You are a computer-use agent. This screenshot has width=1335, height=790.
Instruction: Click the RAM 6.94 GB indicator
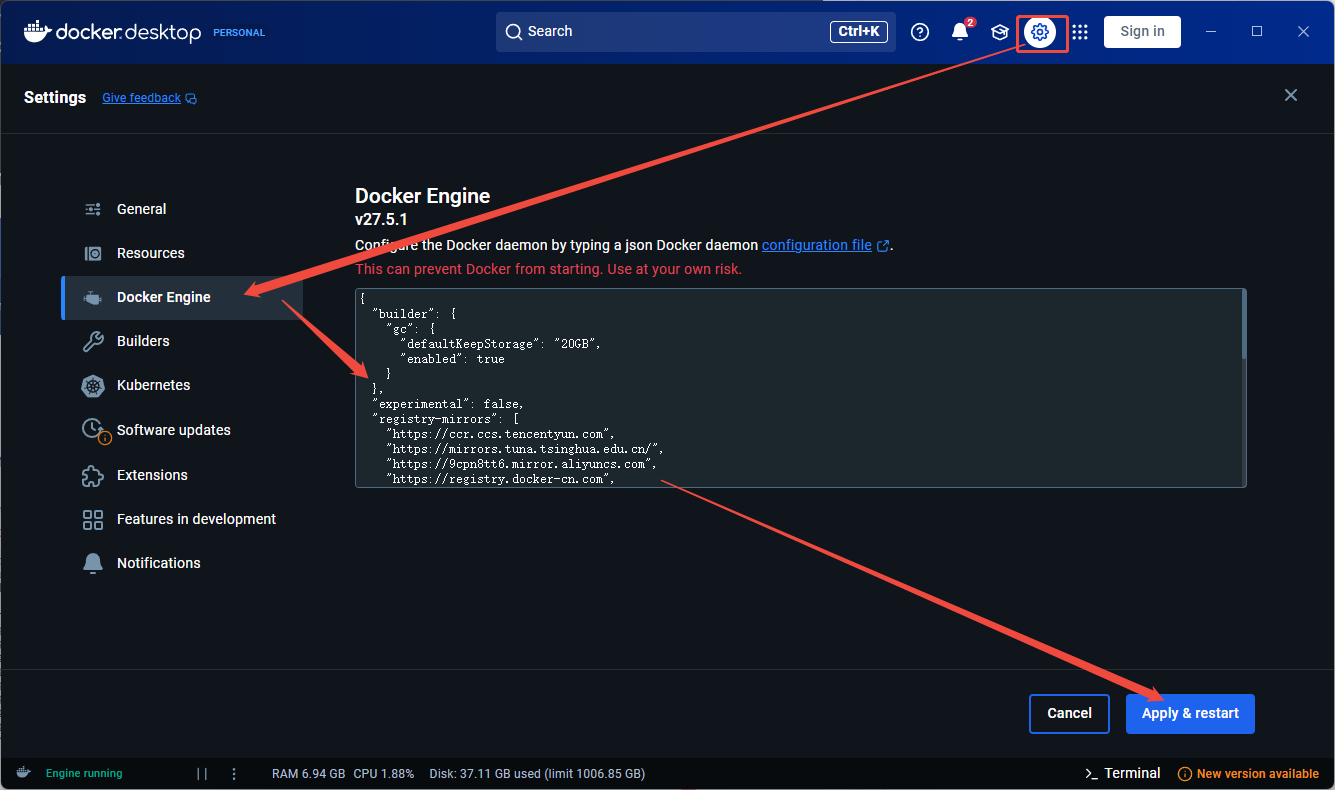308,773
